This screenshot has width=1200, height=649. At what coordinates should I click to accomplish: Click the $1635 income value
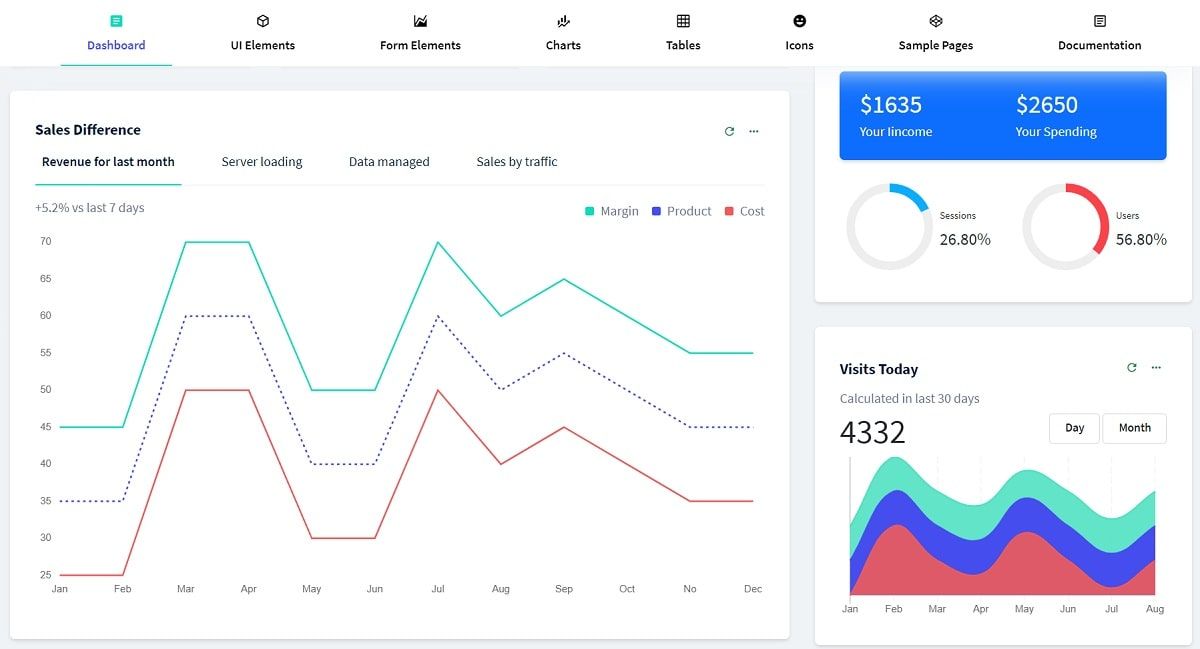891,105
